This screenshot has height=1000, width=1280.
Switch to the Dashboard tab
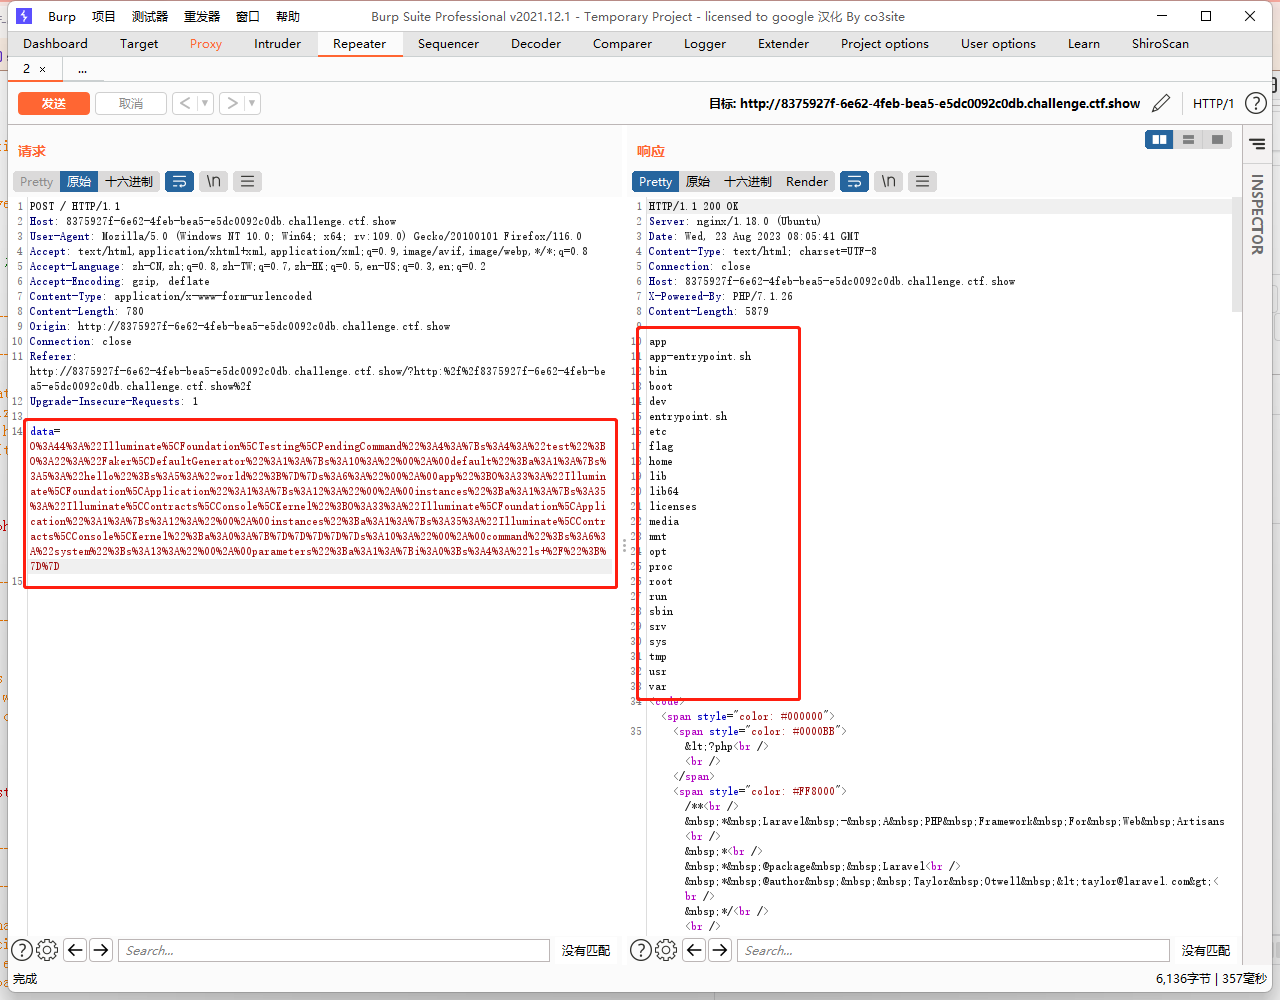56,43
